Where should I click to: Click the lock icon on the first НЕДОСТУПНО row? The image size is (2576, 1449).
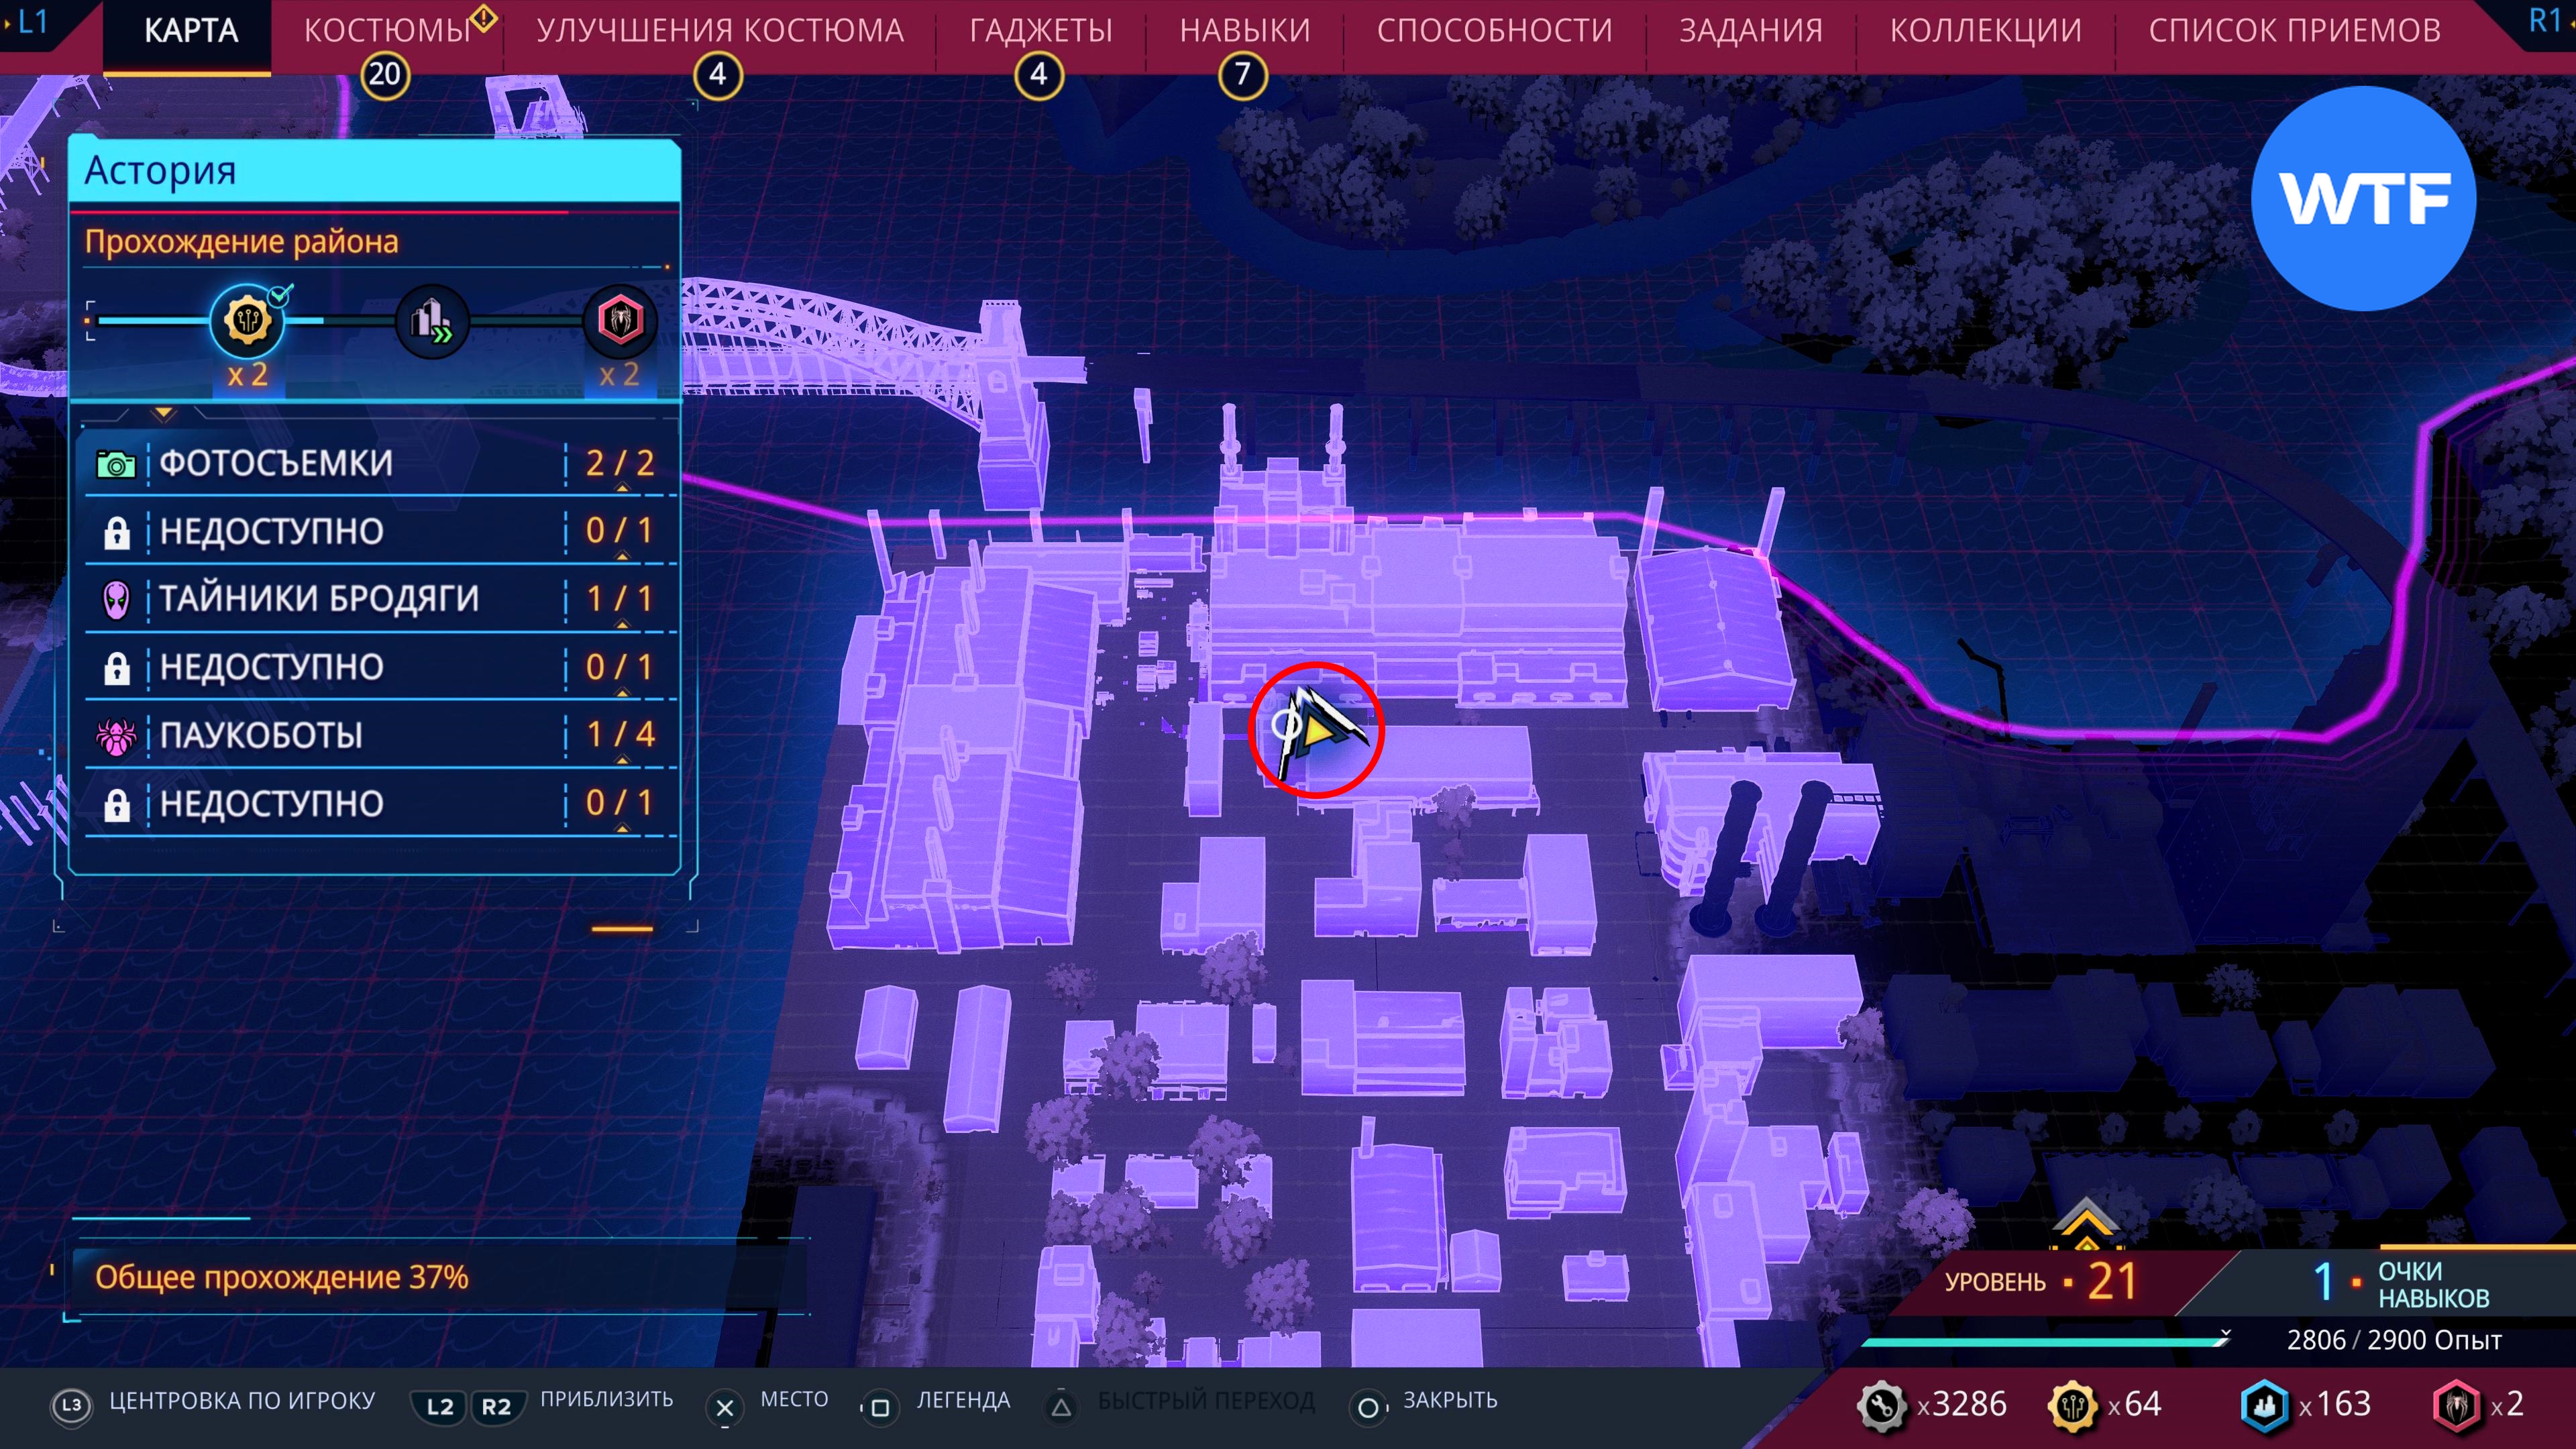point(116,532)
